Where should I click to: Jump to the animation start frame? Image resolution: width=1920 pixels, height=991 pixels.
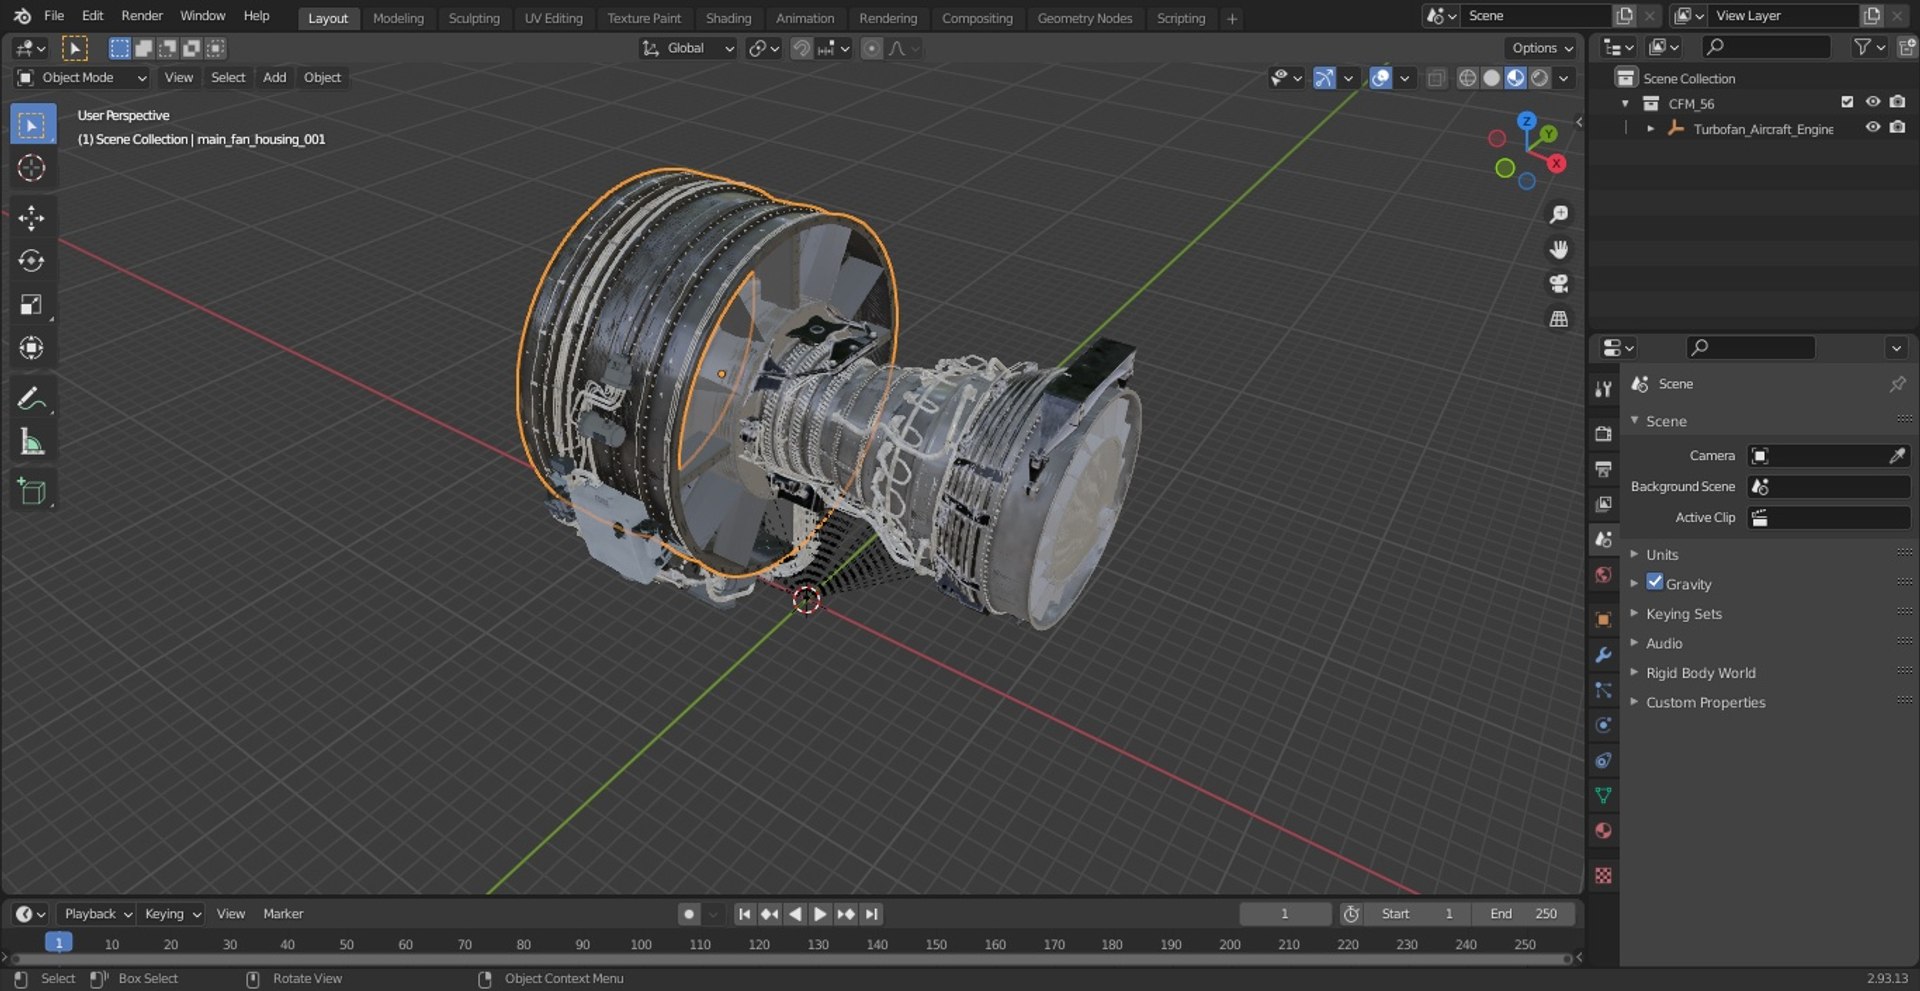(x=744, y=914)
